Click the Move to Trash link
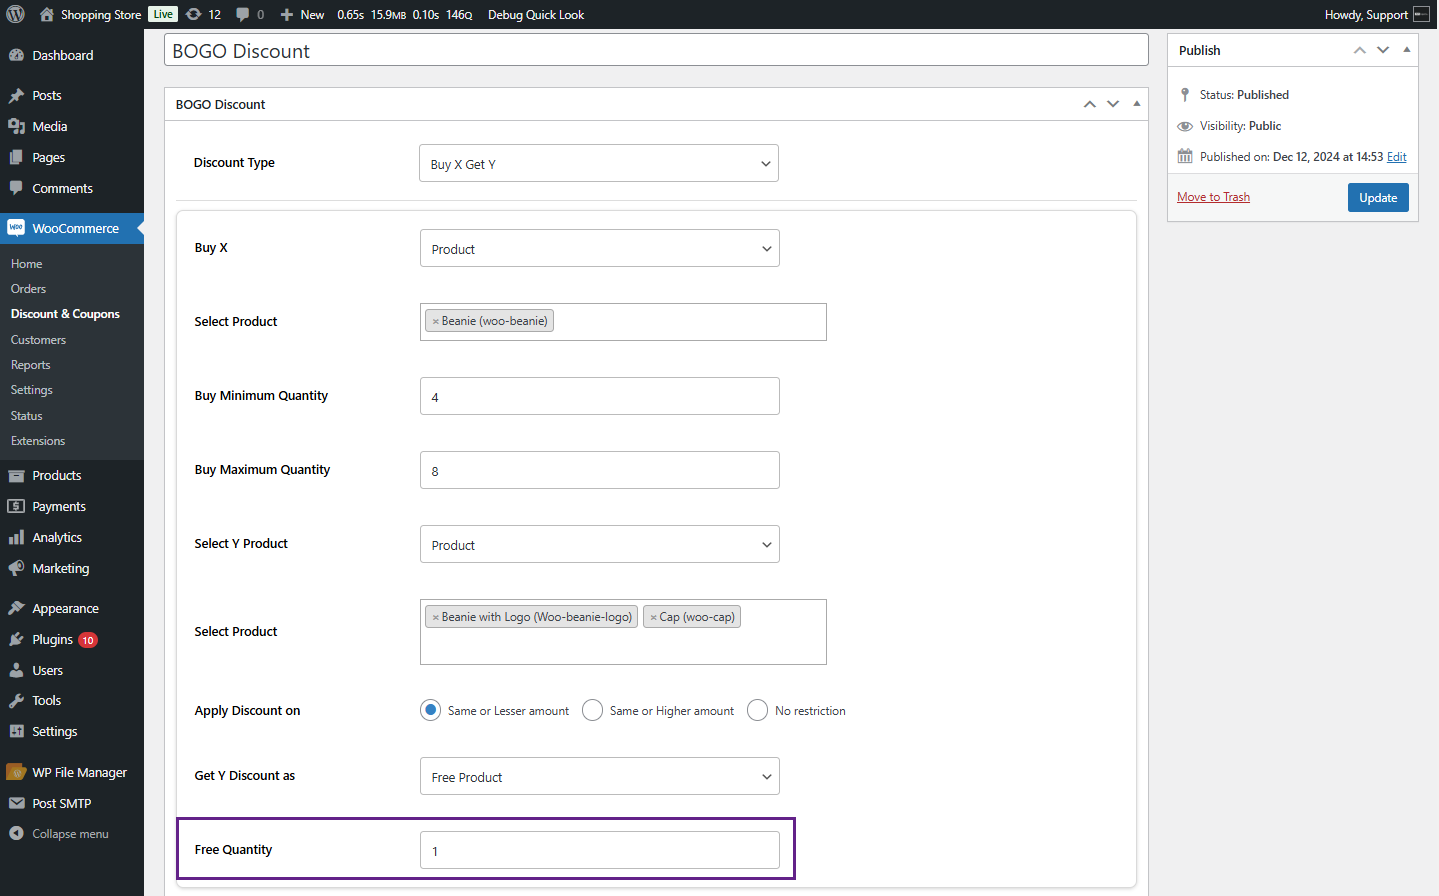 (1213, 197)
